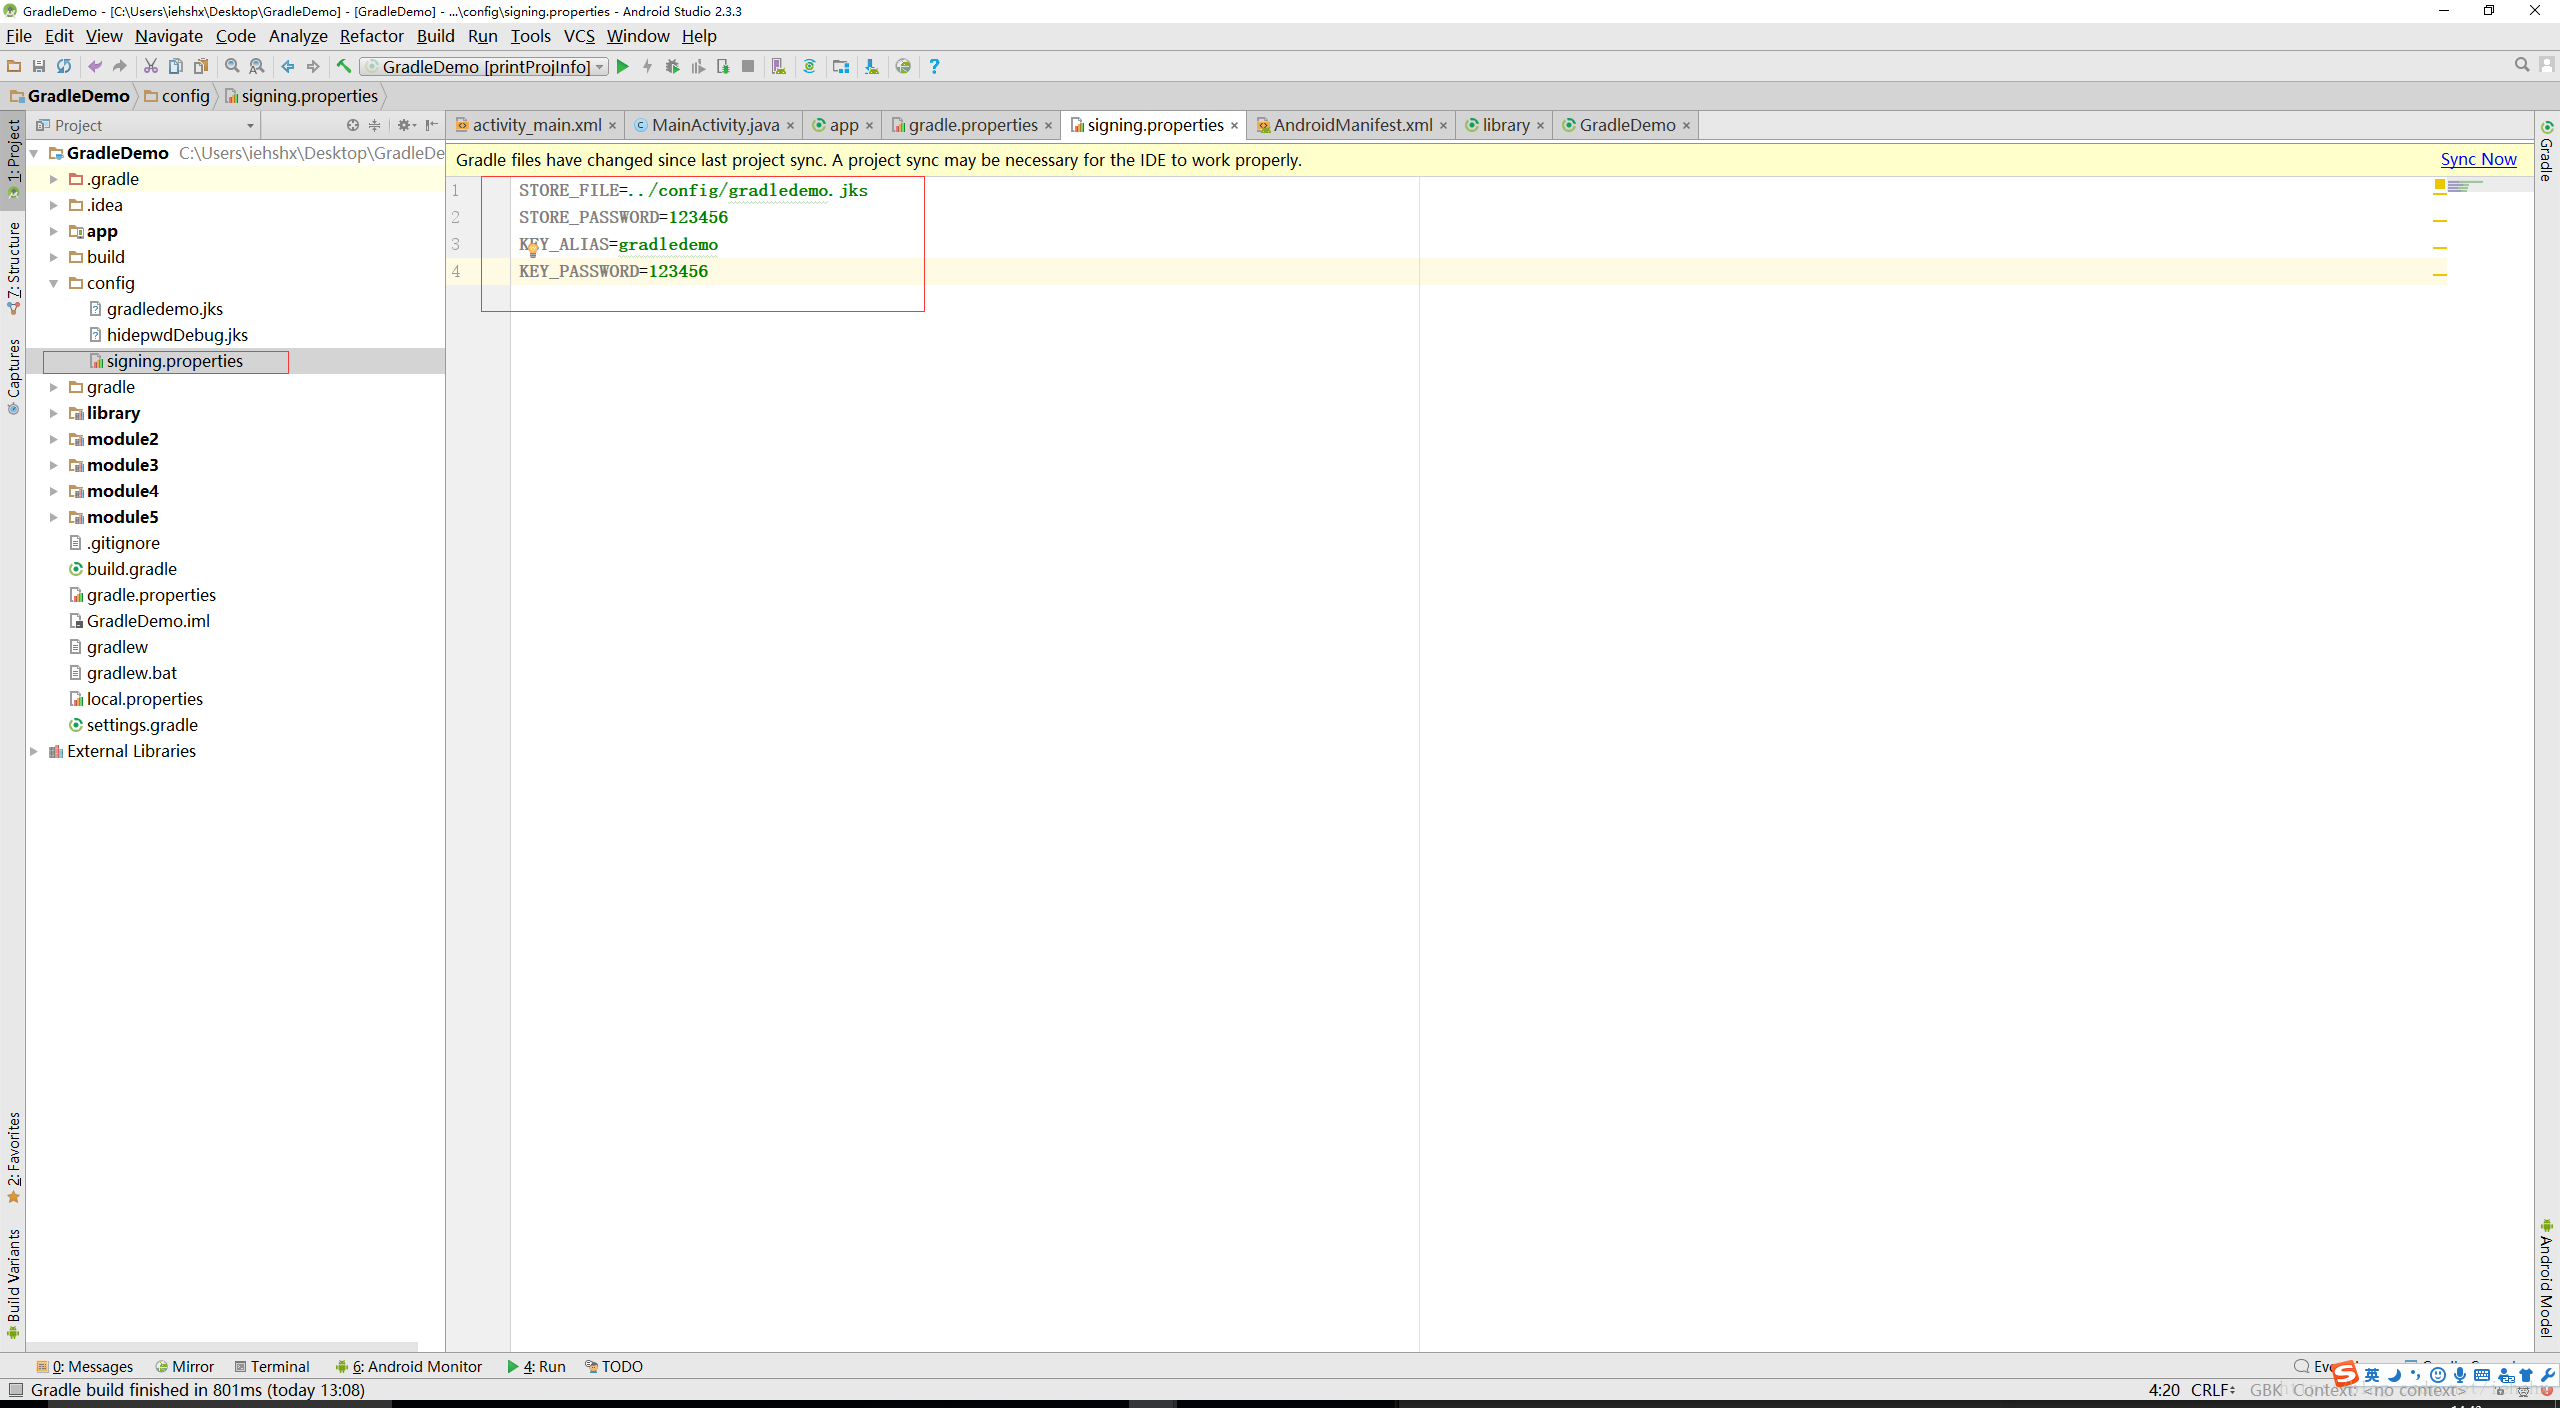The width and height of the screenshot is (2560, 1408).
Task: Open the 0: Messages tool window
Action: (x=84, y=1366)
